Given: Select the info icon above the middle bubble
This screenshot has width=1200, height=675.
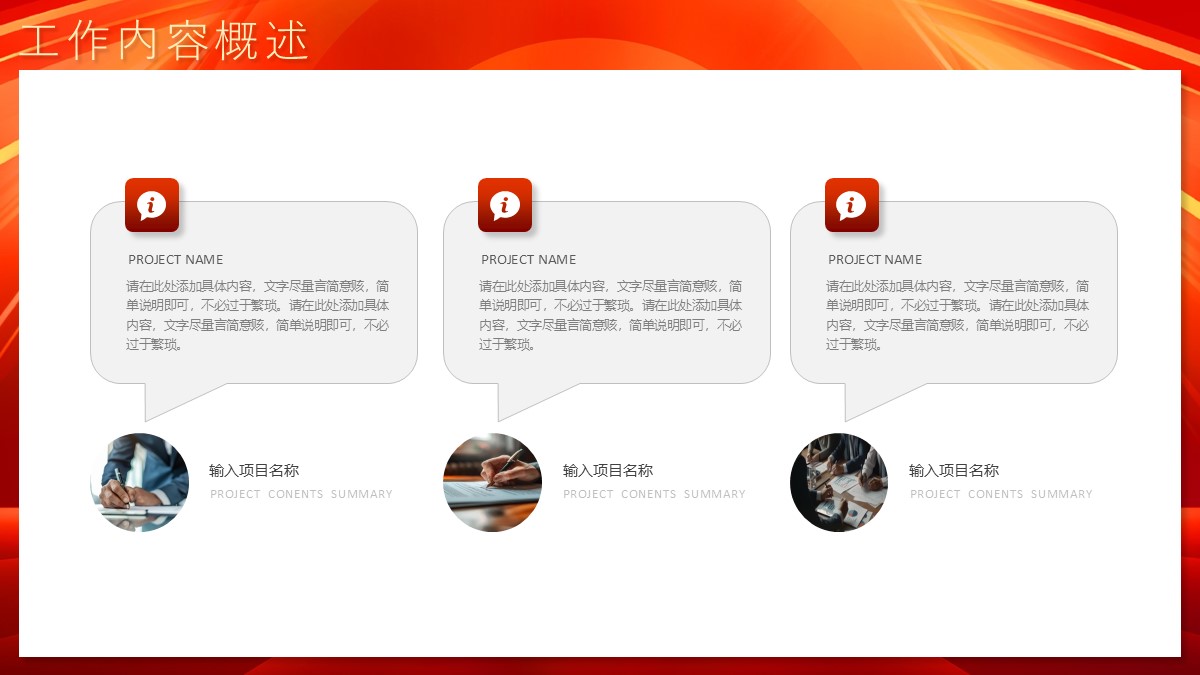Looking at the screenshot, I should coord(505,205).
